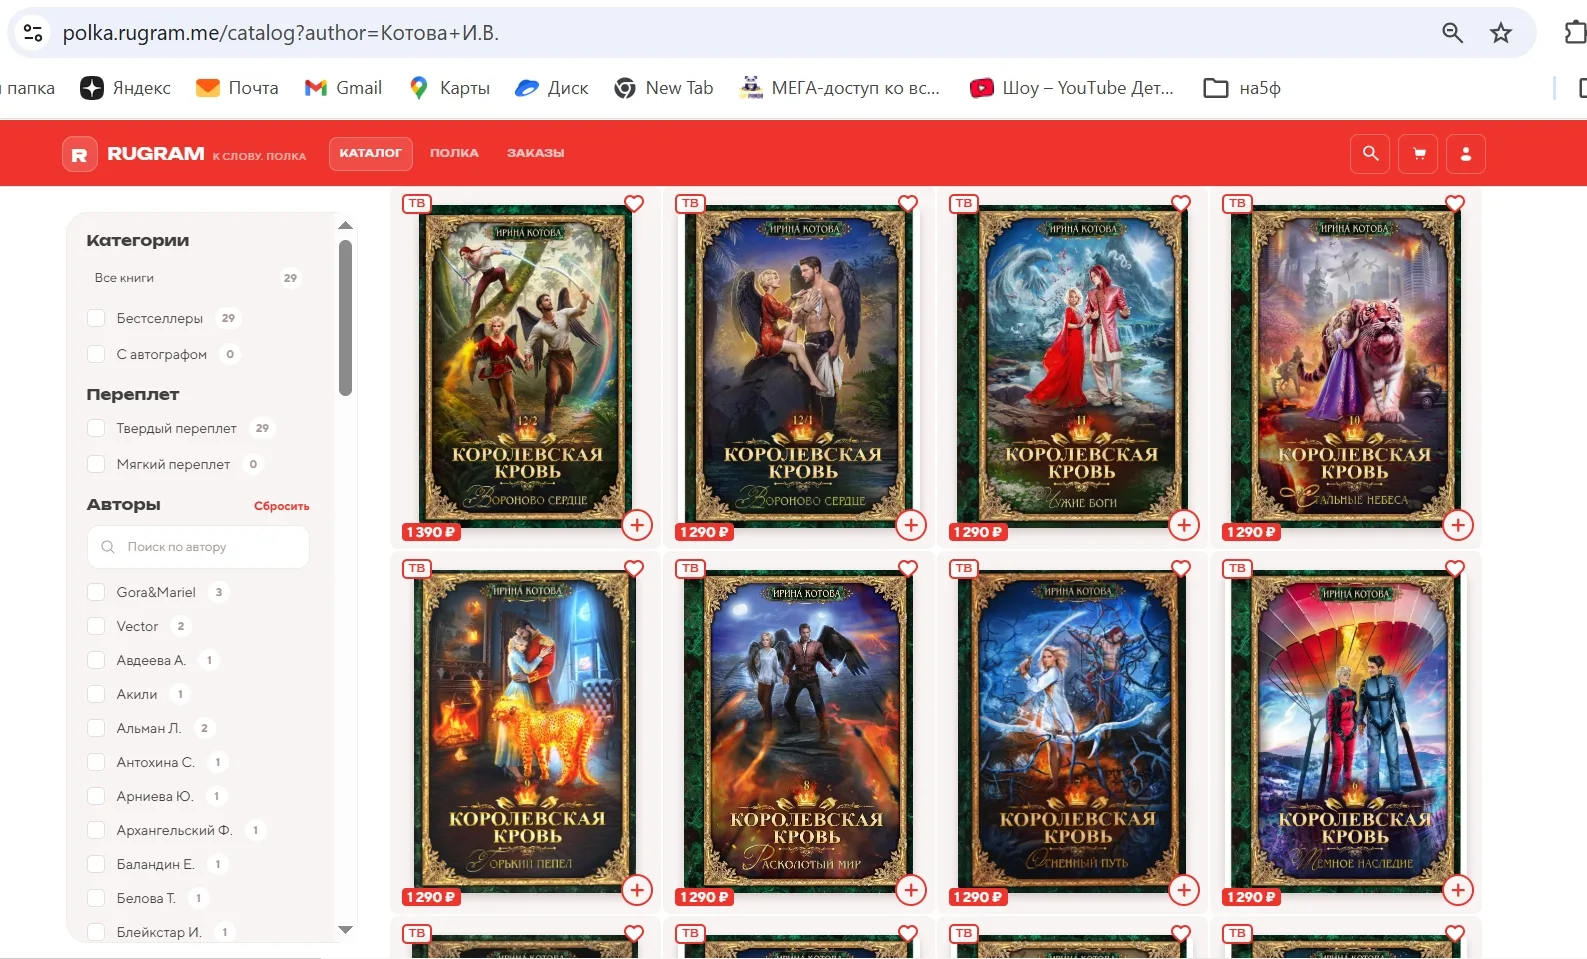View site information icon in address bar

[33, 33]
